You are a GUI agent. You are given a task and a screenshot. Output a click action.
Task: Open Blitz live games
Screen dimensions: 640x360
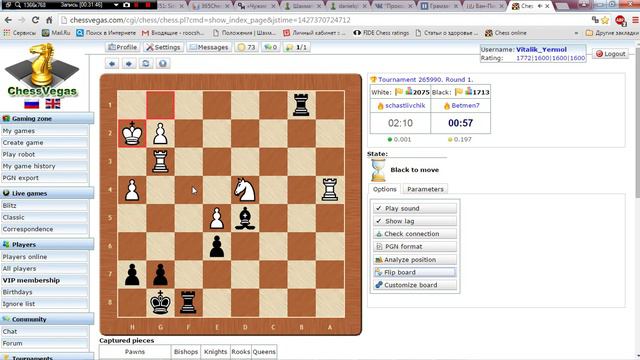(x=44, y=206)
